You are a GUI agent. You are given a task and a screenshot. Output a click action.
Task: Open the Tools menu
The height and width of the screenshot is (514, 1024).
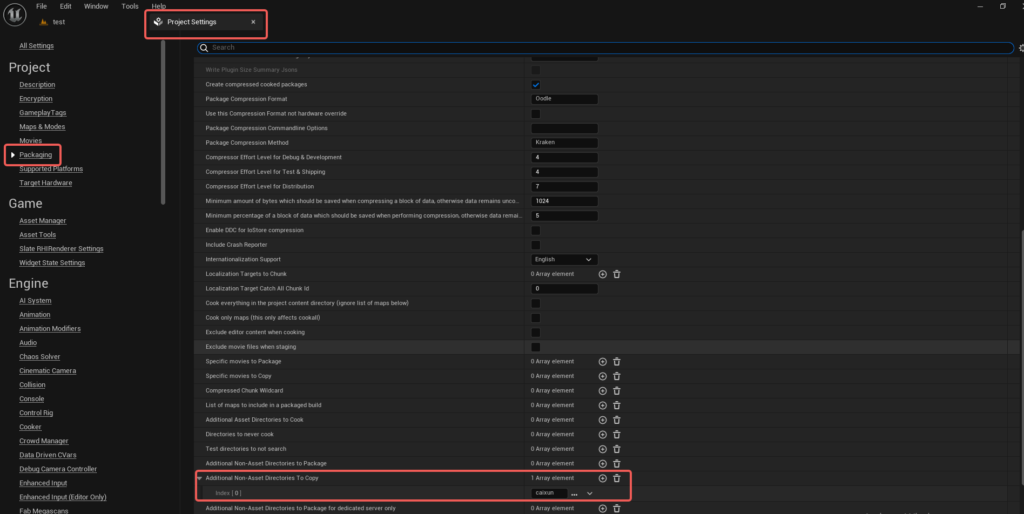pyautogui.click(x=130, y=6)
